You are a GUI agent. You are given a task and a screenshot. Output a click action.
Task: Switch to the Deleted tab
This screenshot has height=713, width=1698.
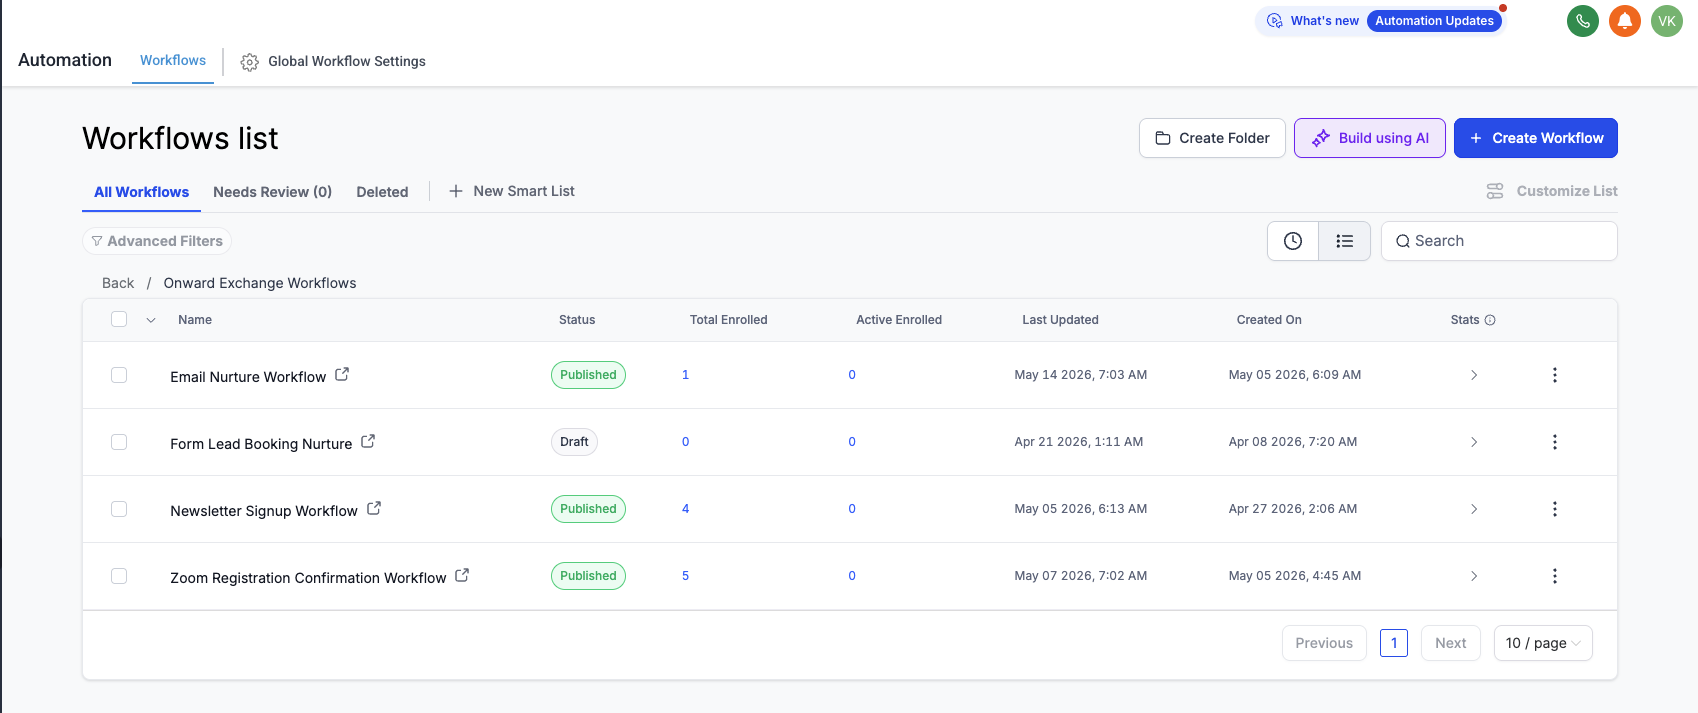[382, 192]
